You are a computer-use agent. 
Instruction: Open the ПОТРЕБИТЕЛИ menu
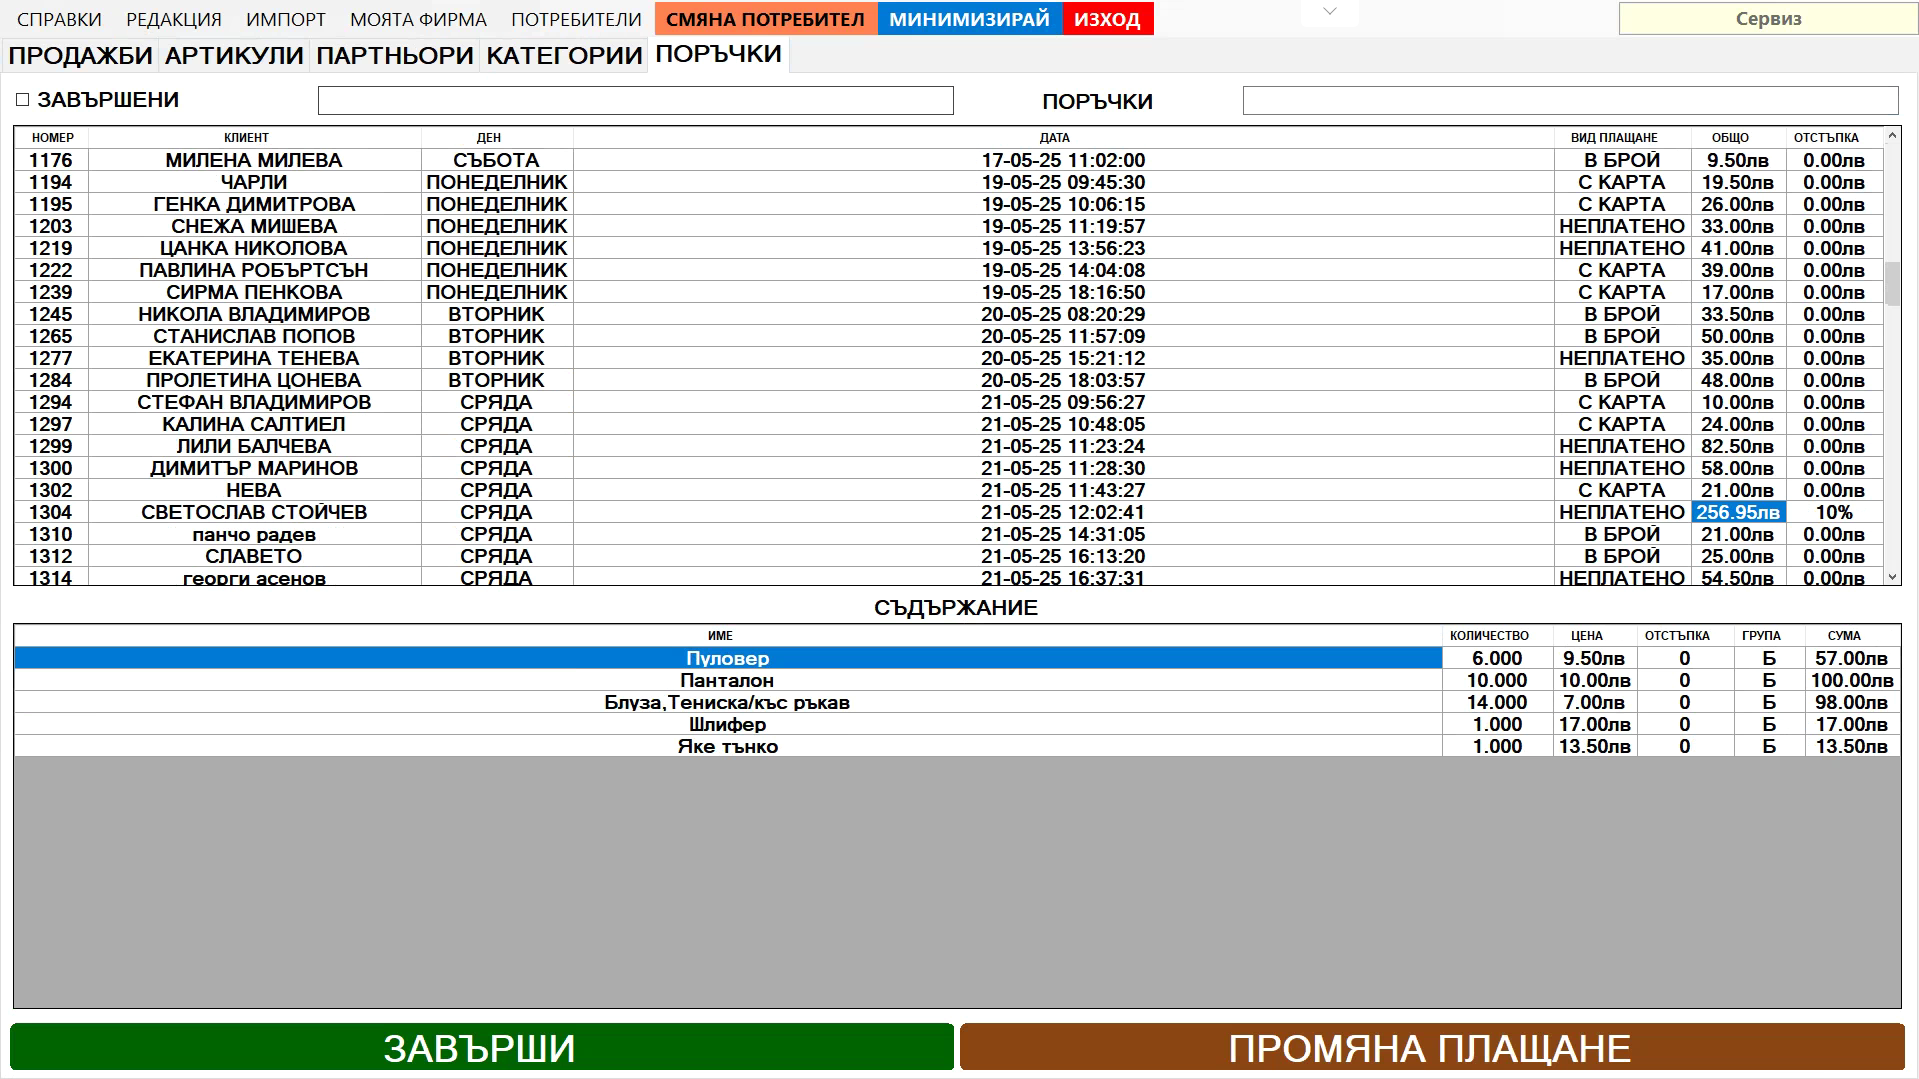click(x=575, y=18)
